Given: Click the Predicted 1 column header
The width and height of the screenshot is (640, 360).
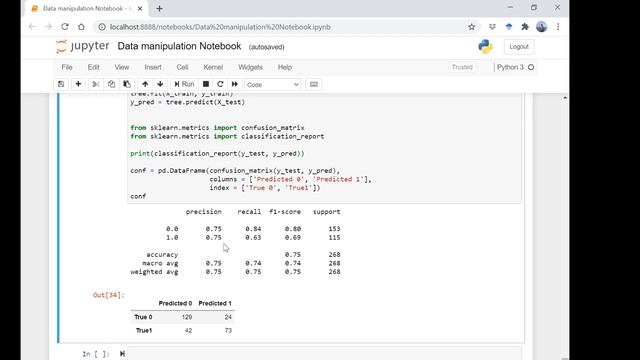Looking at the screenshot, I should pyautogui.click(x=215, y=303).
